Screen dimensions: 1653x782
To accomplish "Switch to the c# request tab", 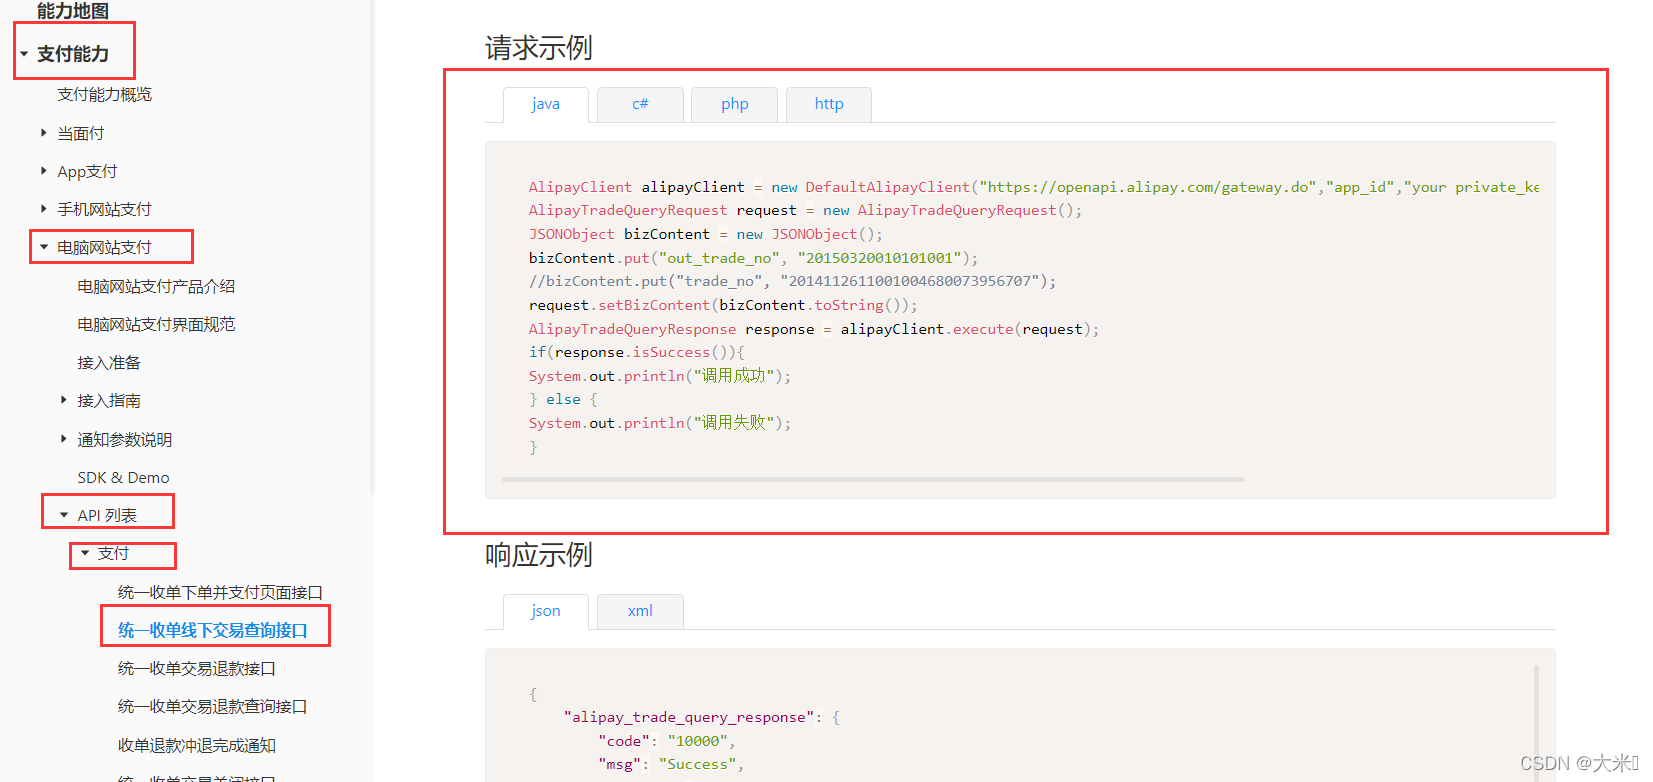I will (x=640, y=104).
